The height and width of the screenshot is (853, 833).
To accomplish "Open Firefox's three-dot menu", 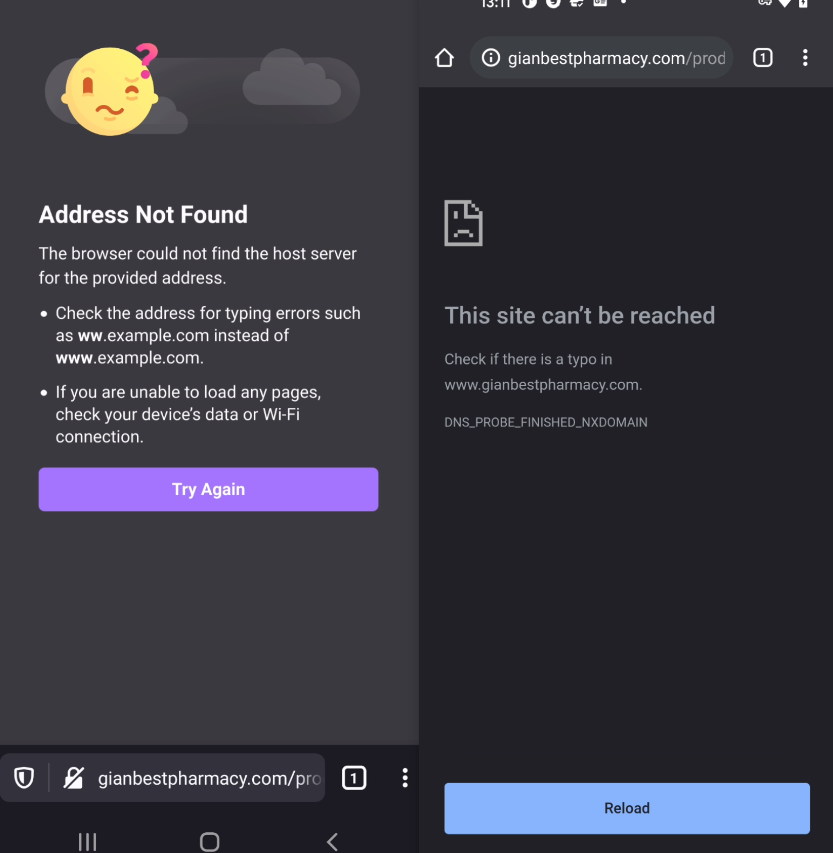I will click(x=405, y=777).
